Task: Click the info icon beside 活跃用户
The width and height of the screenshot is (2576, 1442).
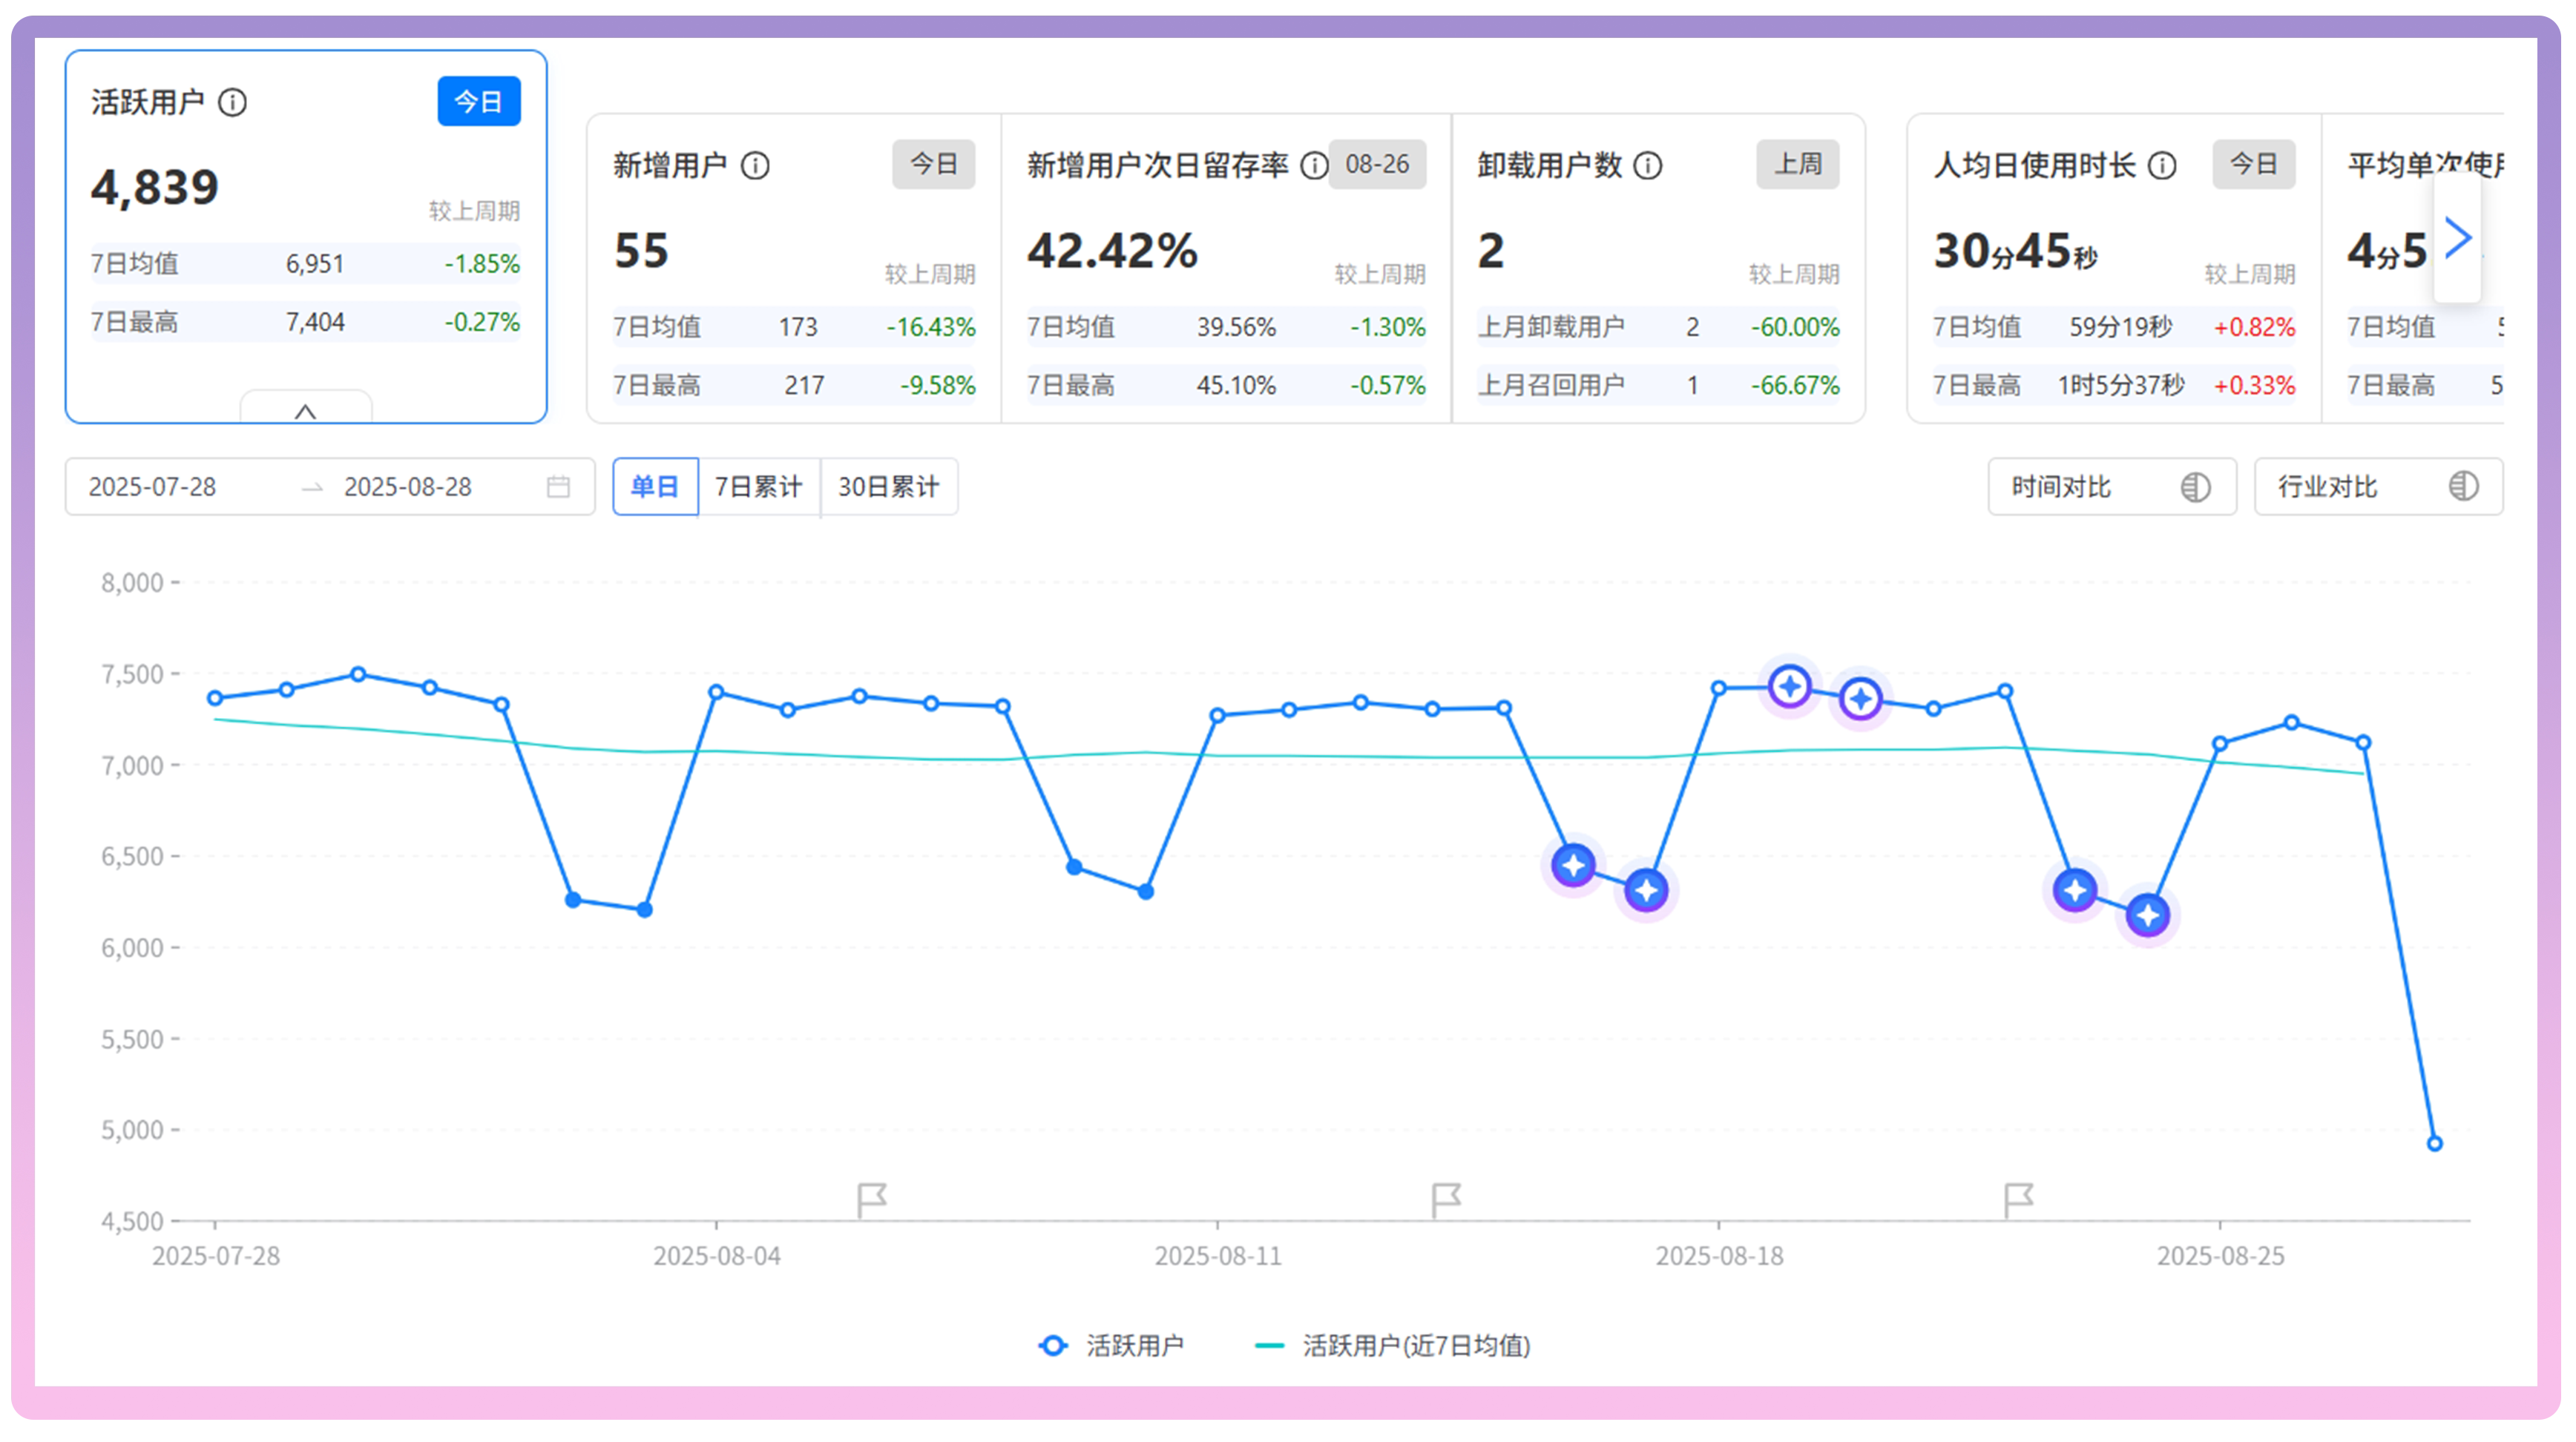Action: pos(232,102)
